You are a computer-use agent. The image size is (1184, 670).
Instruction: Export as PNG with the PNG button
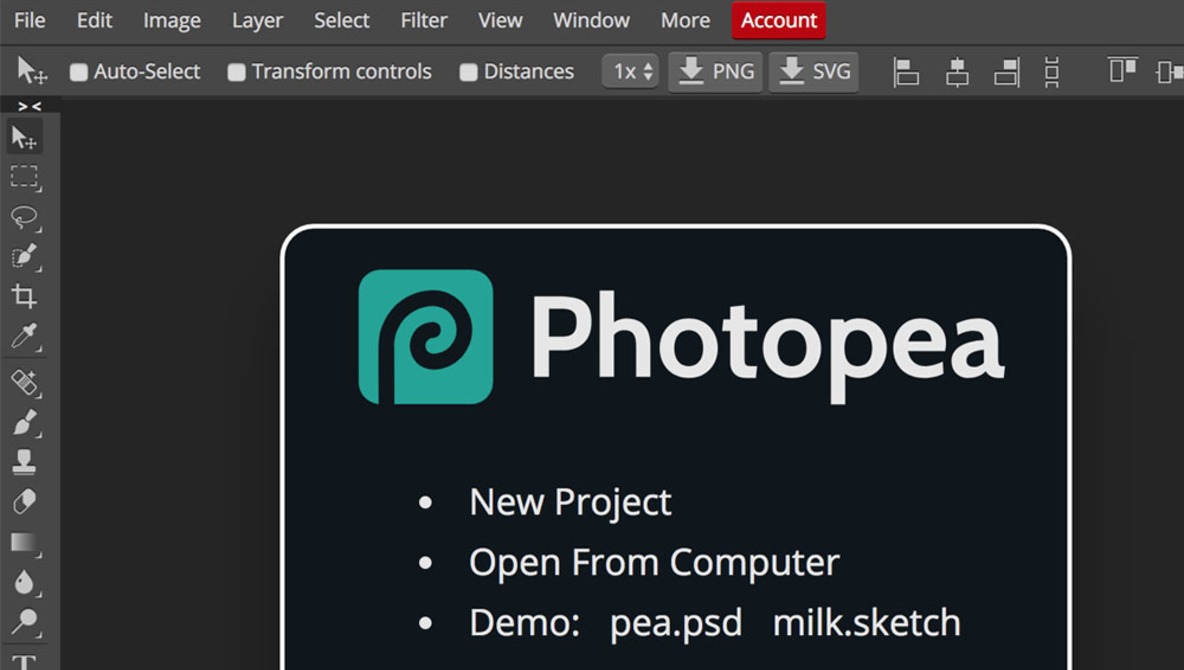click(x=715, y=72)
